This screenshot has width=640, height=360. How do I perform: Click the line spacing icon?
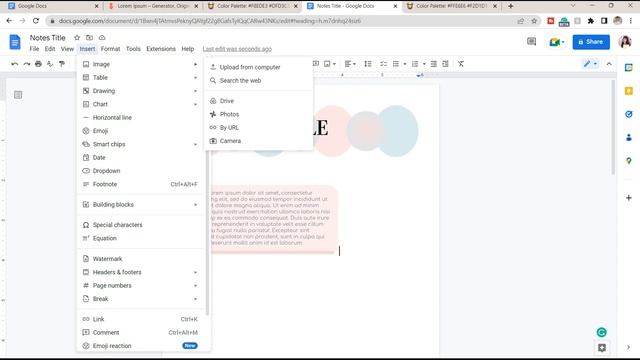coord(368,64)
